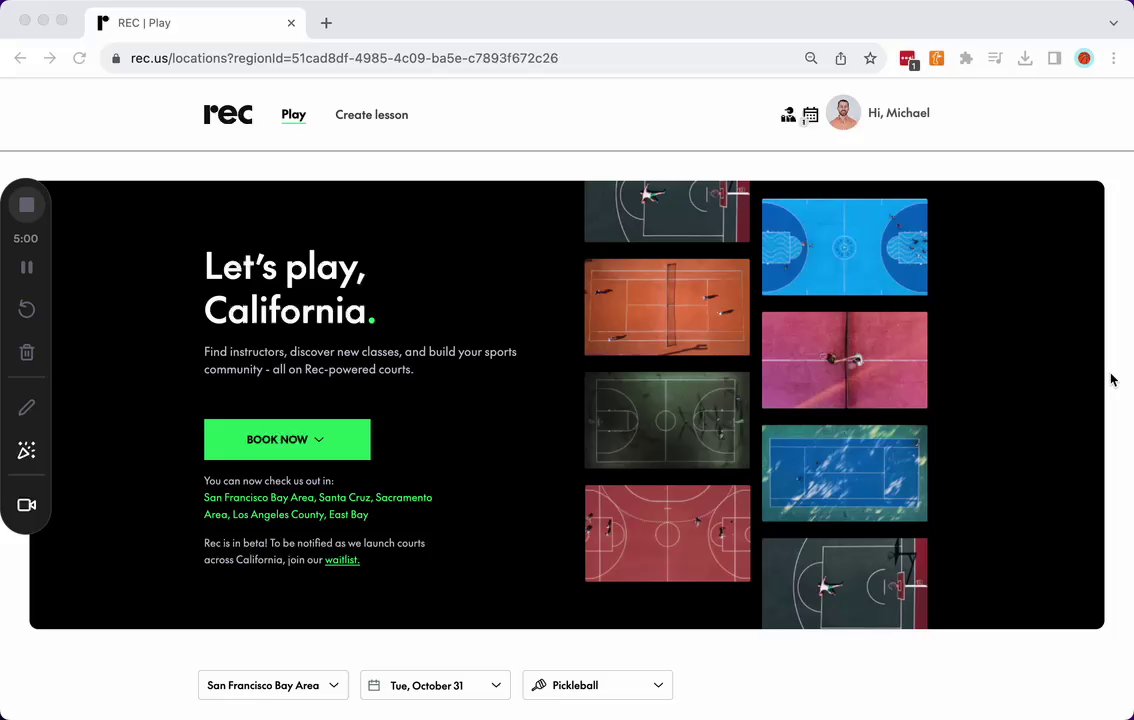This screenshot has width=1134, height=720.
Task: Open the Tue, October 31 date dropdown
Action: [435, 685]
